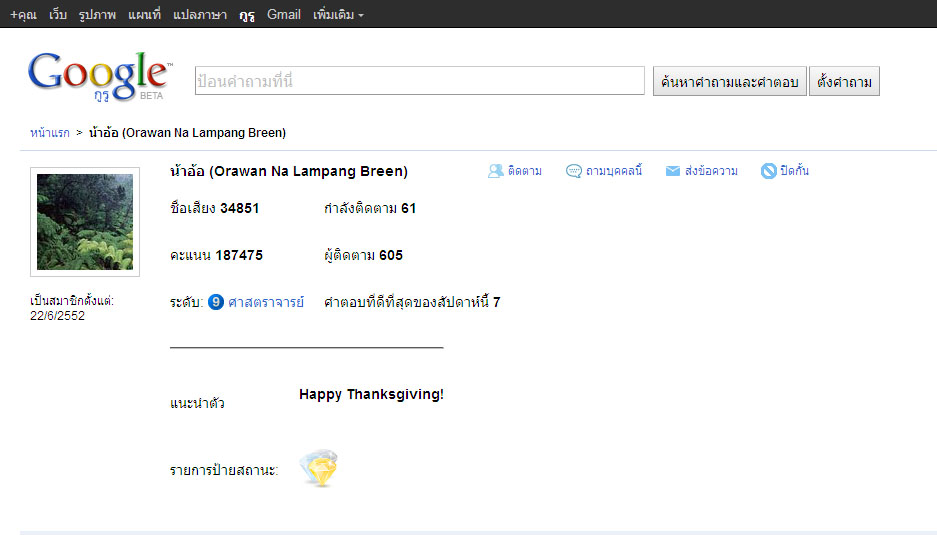937x535 pixels.
Task: Click the ปิดกั้น block link
Action: tap(794, 171)
